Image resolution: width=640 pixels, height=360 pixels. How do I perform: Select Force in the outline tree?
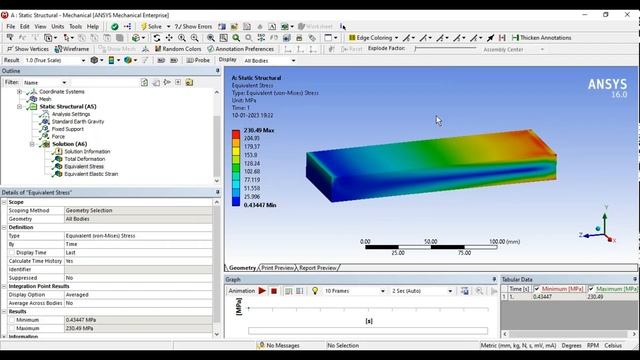tap(58, 136)
